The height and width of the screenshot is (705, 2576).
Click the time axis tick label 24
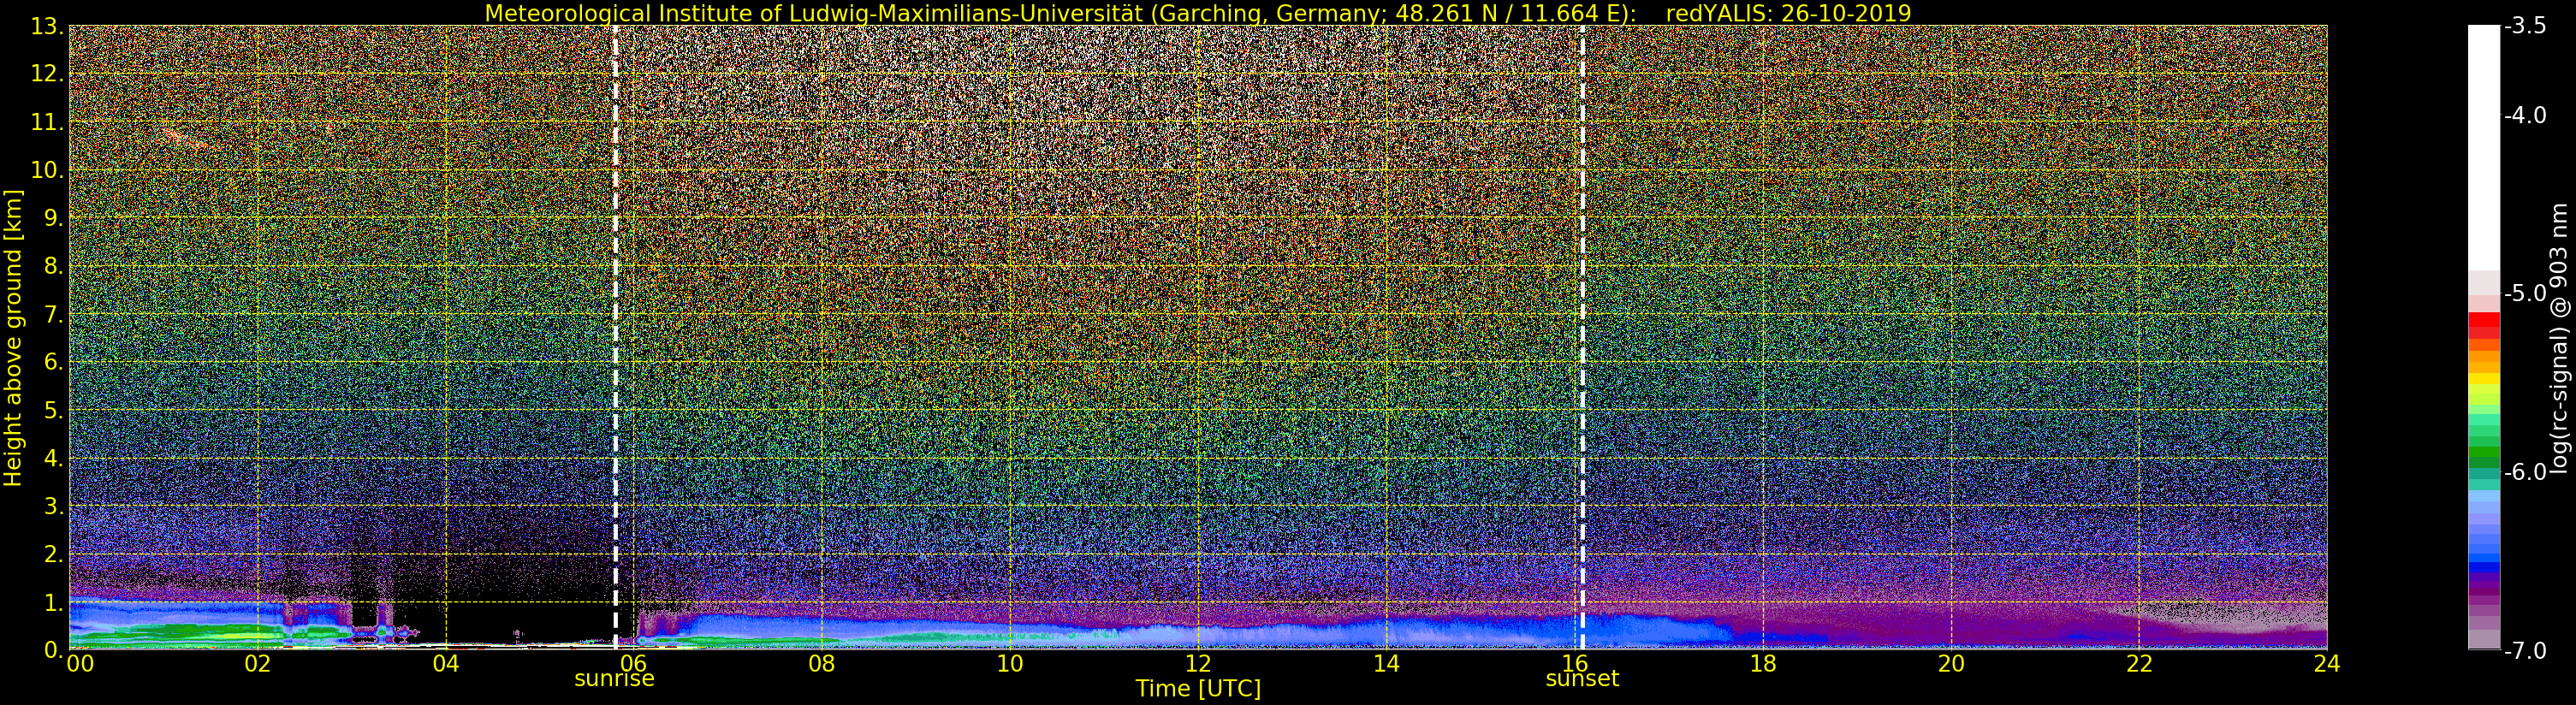click(2327, 664)
